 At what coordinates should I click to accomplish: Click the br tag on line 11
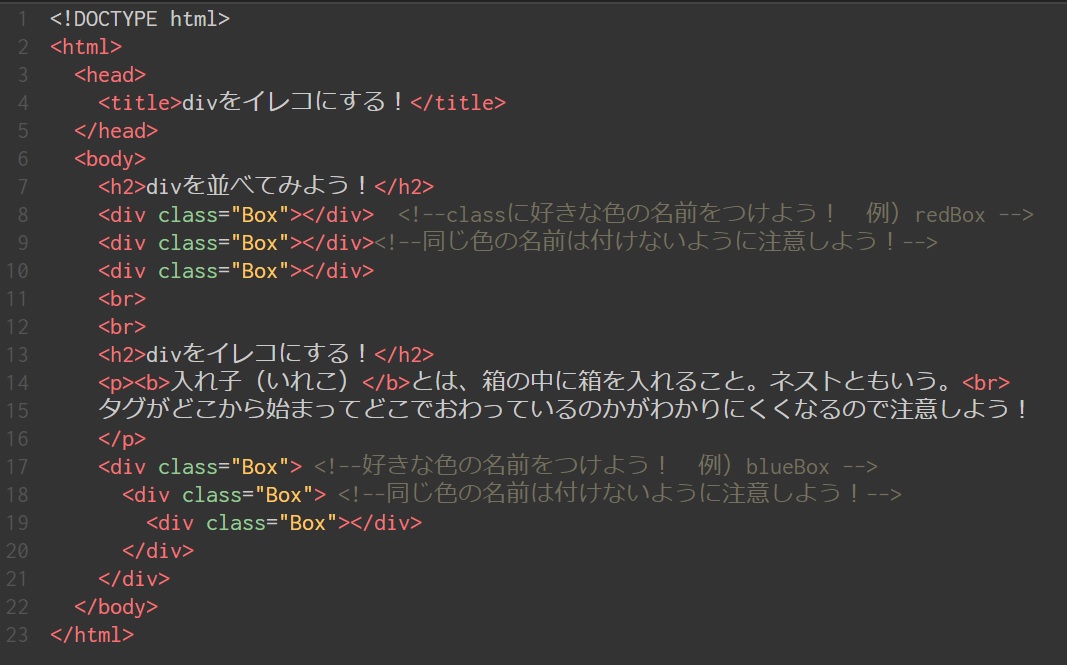pos(121,298)
